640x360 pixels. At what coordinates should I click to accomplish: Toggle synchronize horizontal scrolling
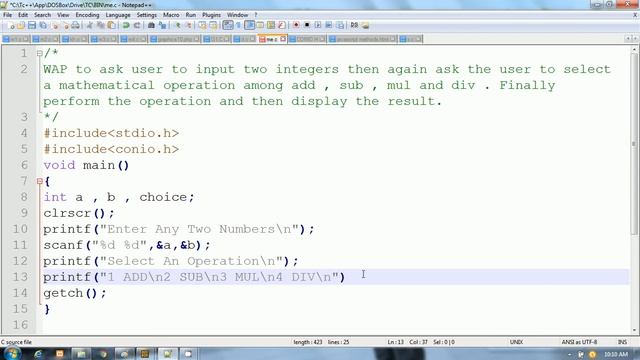pos(213,25)
